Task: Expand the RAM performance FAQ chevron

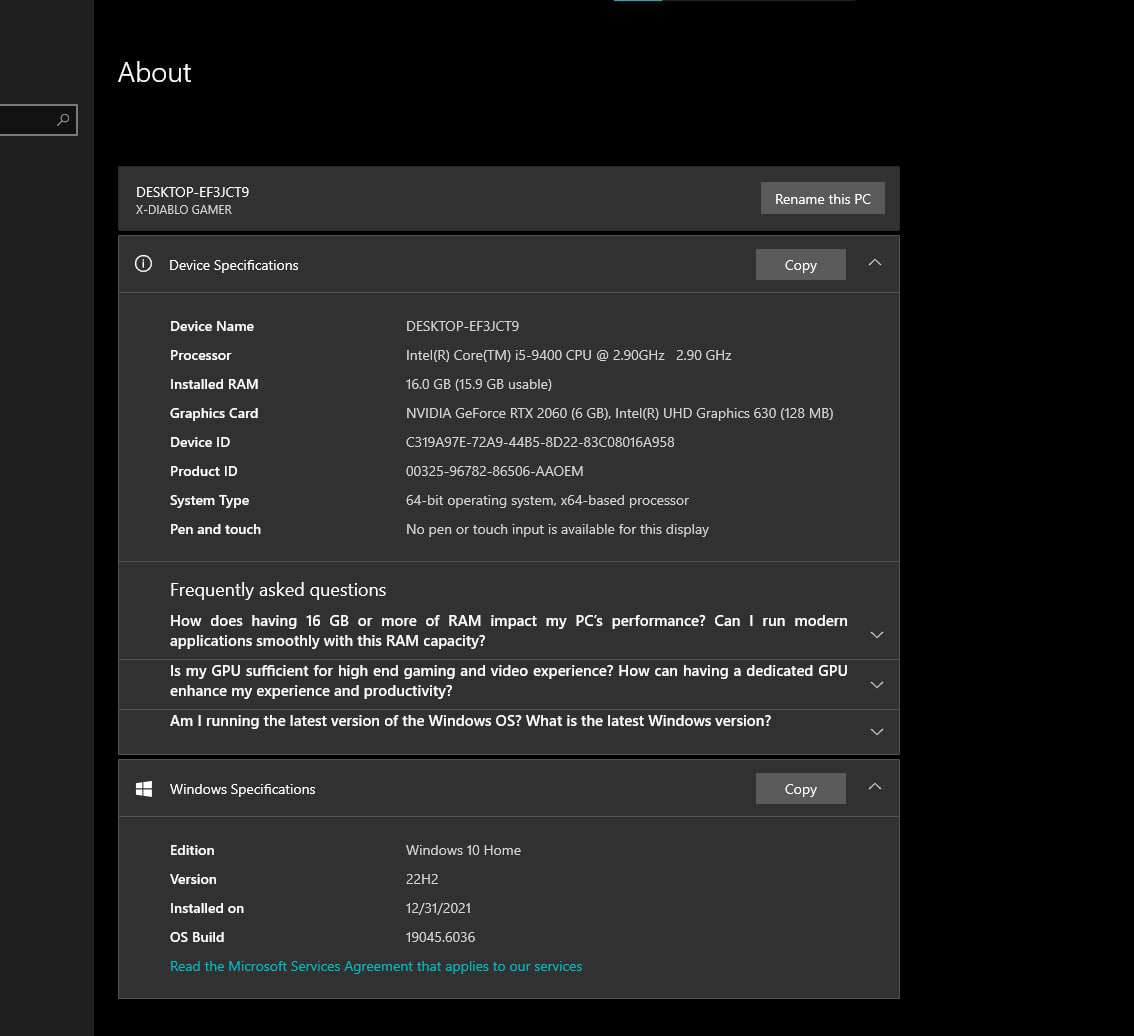Action: 877,635
